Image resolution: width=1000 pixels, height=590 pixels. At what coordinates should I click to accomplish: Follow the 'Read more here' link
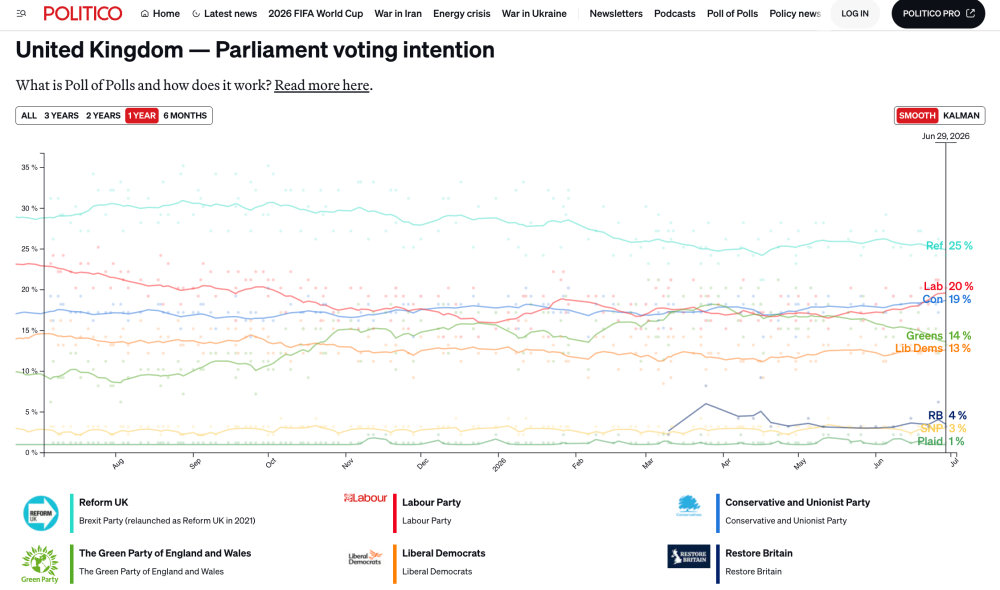pos(321,85)
